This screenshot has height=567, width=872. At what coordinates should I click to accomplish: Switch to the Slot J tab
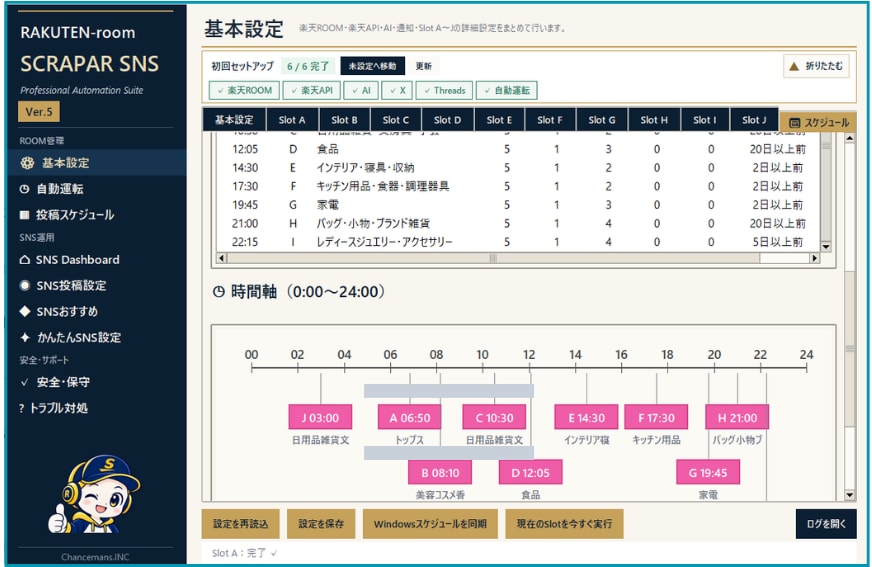click(x=754, y=120)
